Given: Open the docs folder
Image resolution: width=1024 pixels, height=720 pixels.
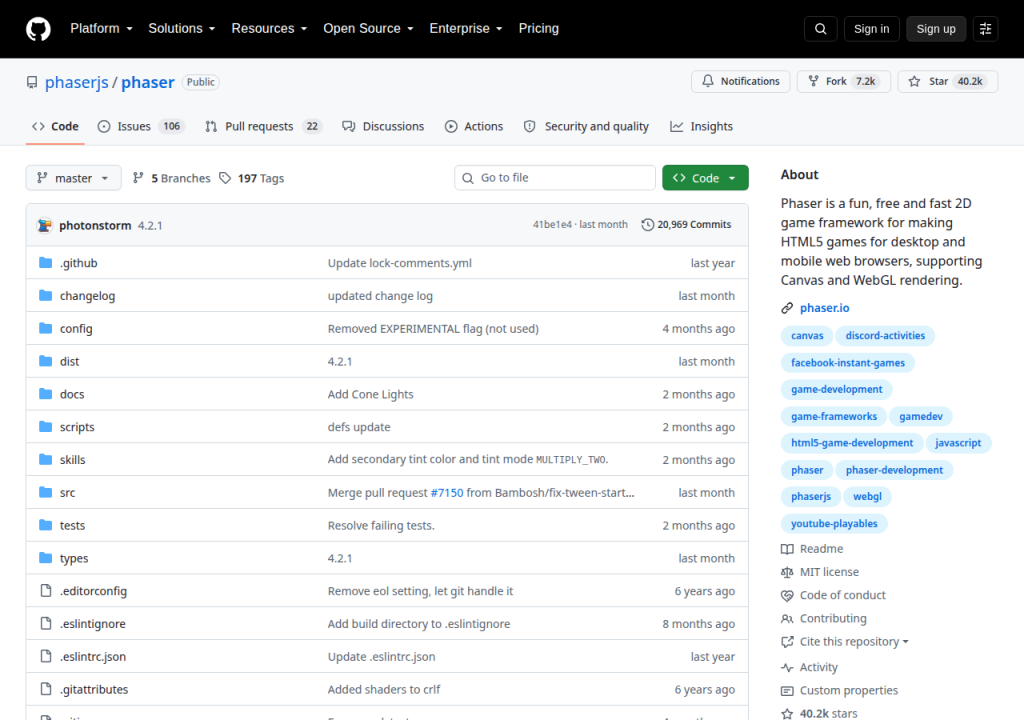Looking at the screenshot, I should [x=72, y=394].
